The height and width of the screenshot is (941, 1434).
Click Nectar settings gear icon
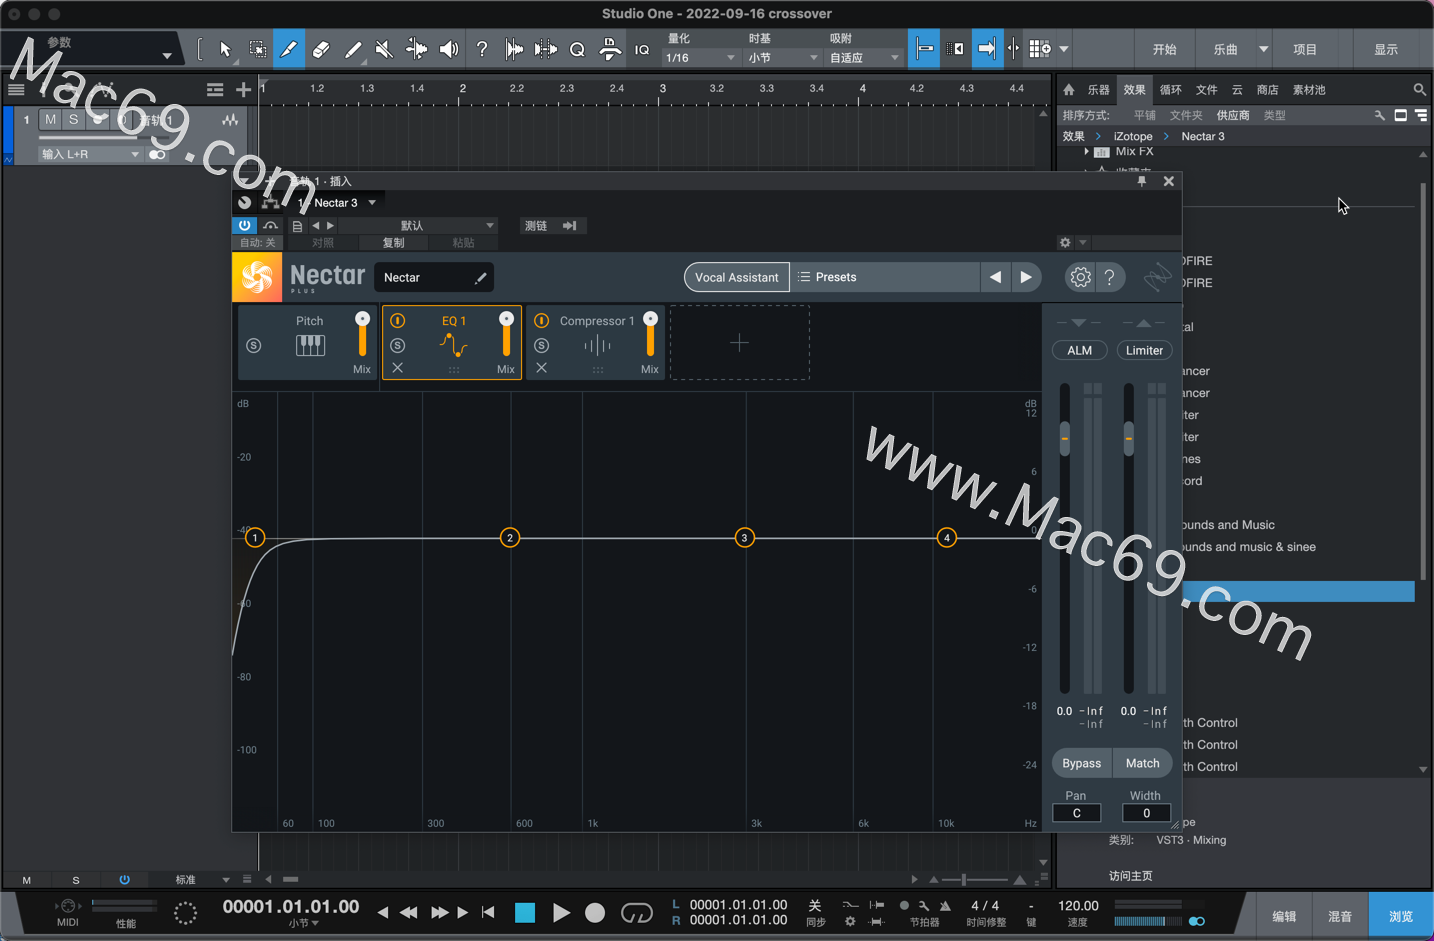click(x=1080, y=277)
